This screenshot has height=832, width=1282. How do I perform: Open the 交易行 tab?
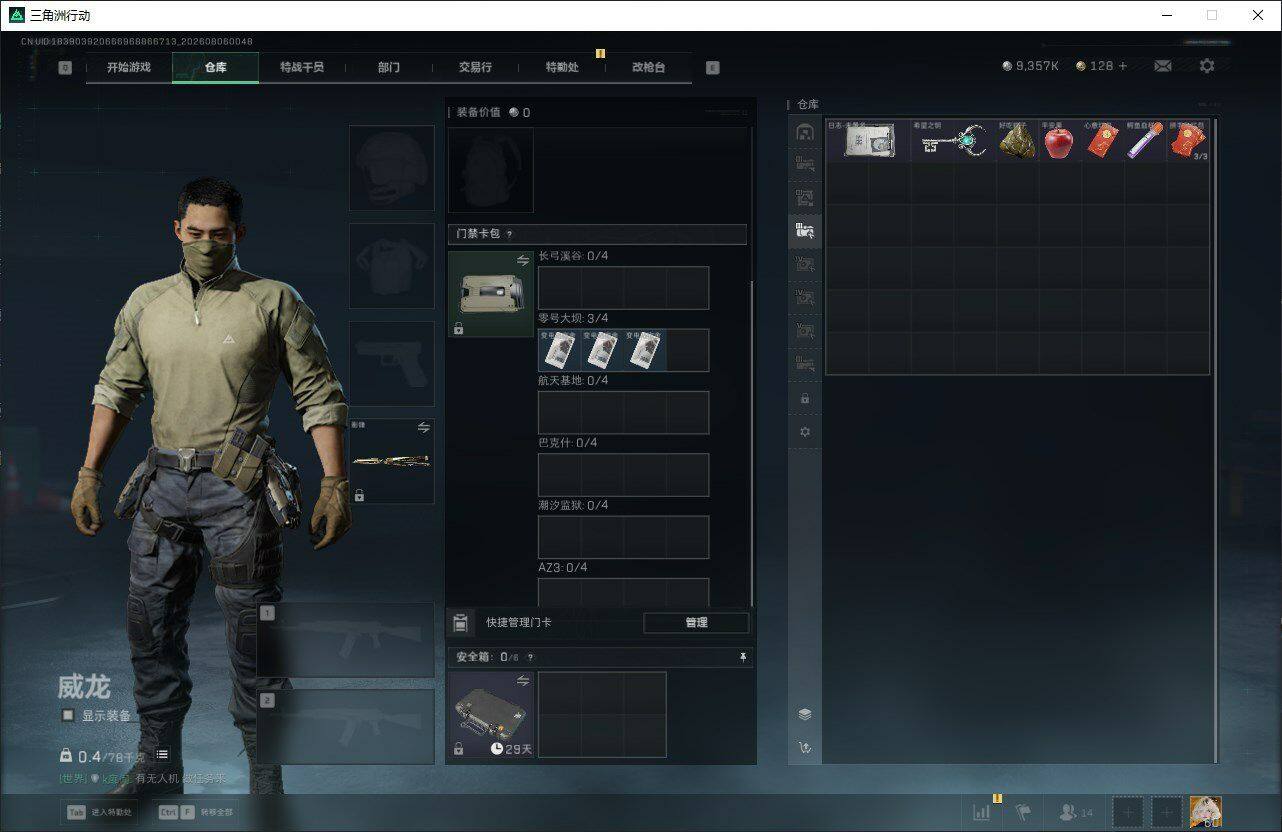coord(475,67)
